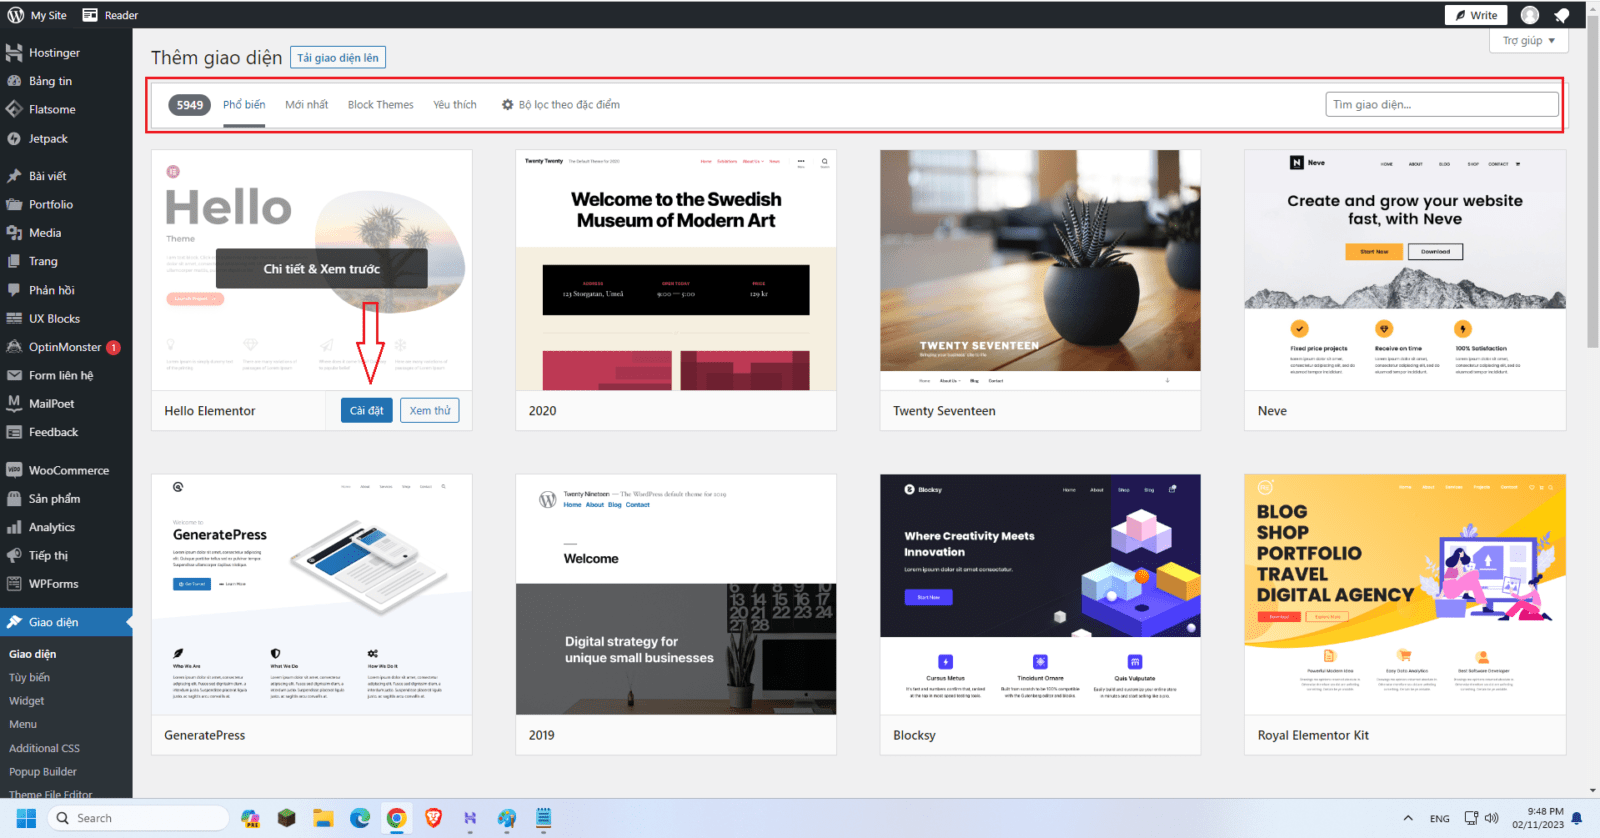Open the notifications icon in admin bar
This screenshot has width=1600, height=838.
click(1562, 15)
